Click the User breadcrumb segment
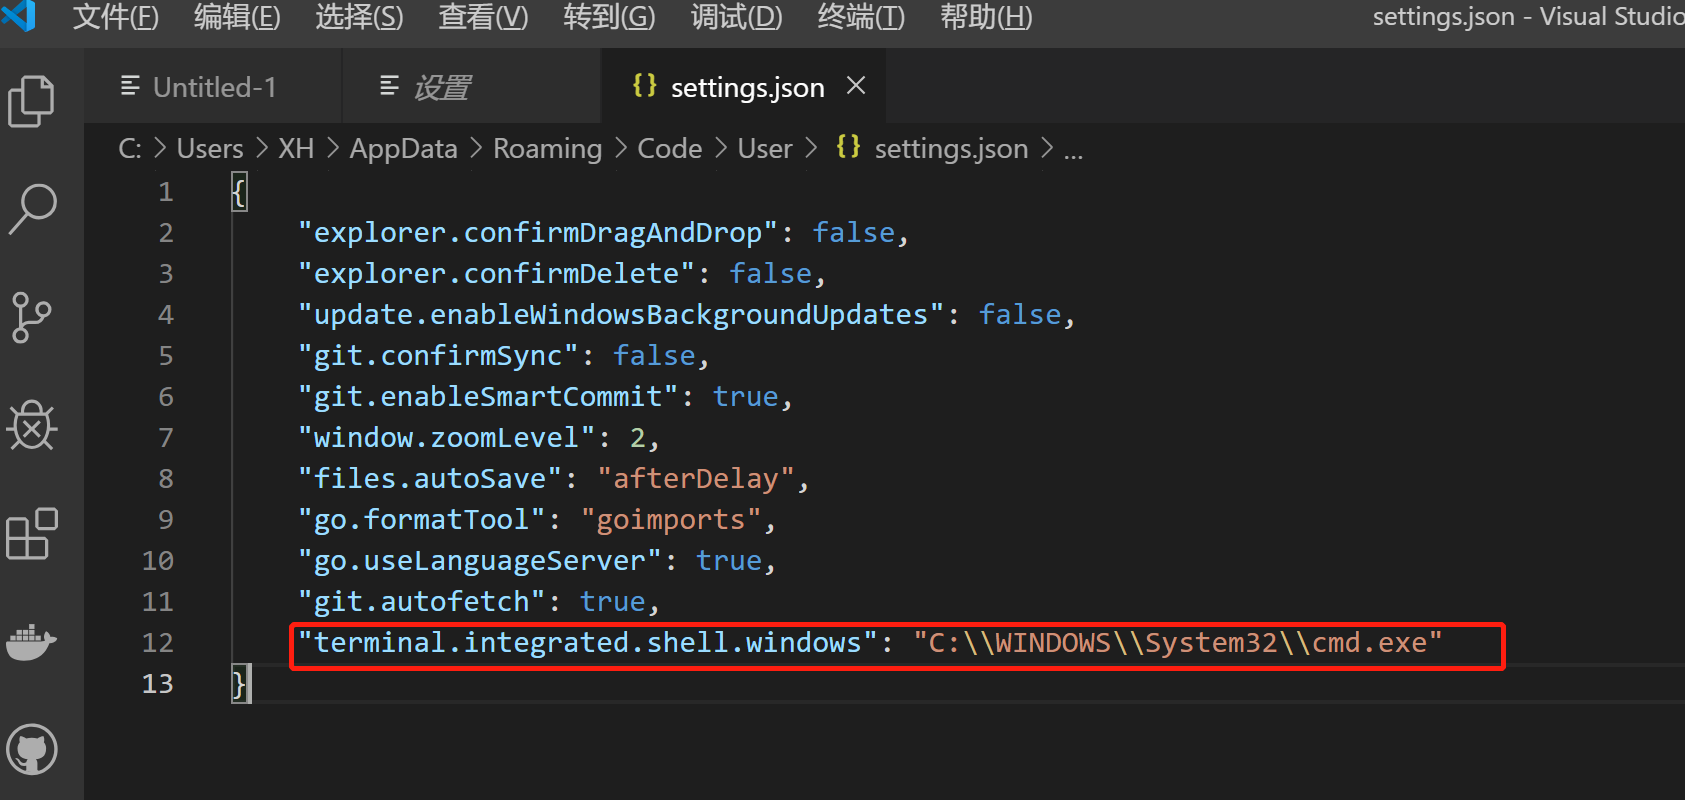1685x800 pixels. coord(765,148)
